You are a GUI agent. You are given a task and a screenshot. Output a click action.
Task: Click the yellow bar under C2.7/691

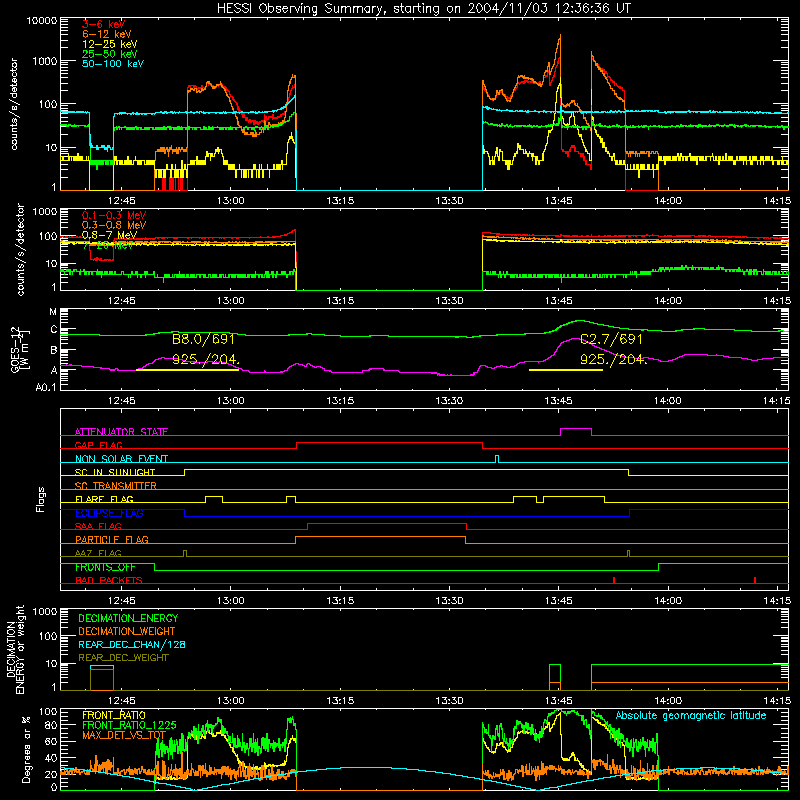point(566,369)
